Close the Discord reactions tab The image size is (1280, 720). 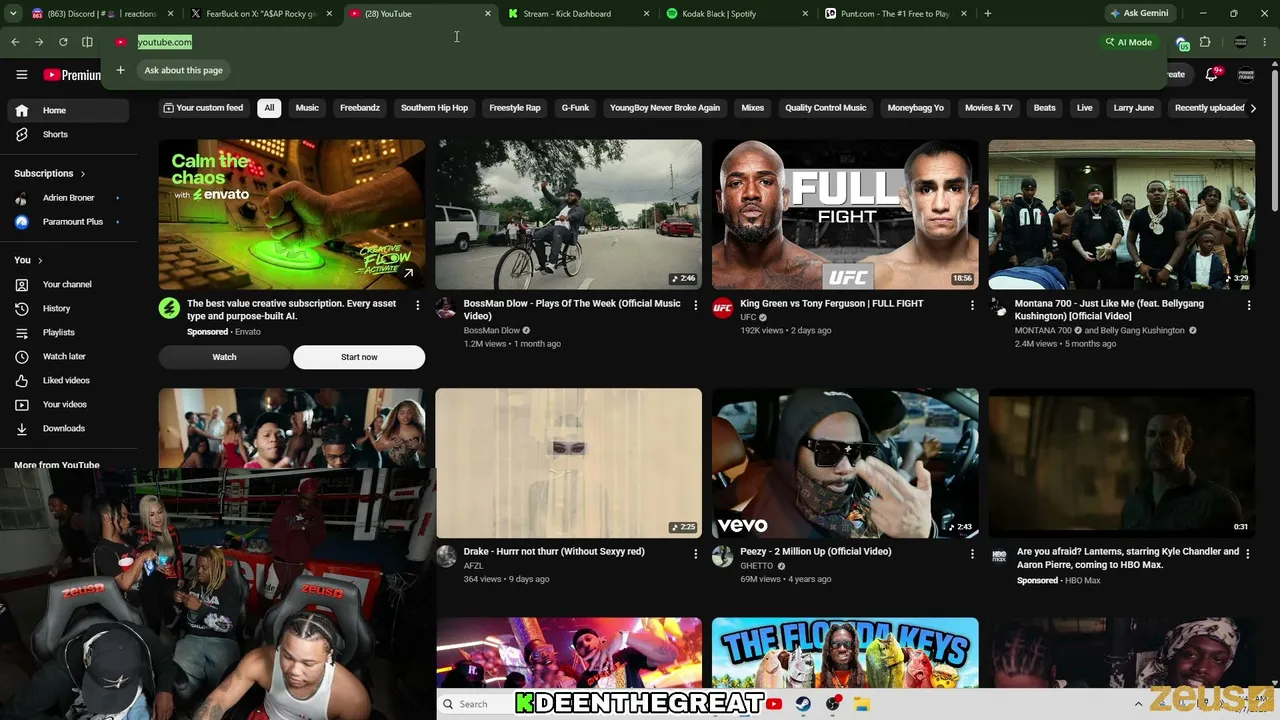pyautogui.click(x=171, y=13)
